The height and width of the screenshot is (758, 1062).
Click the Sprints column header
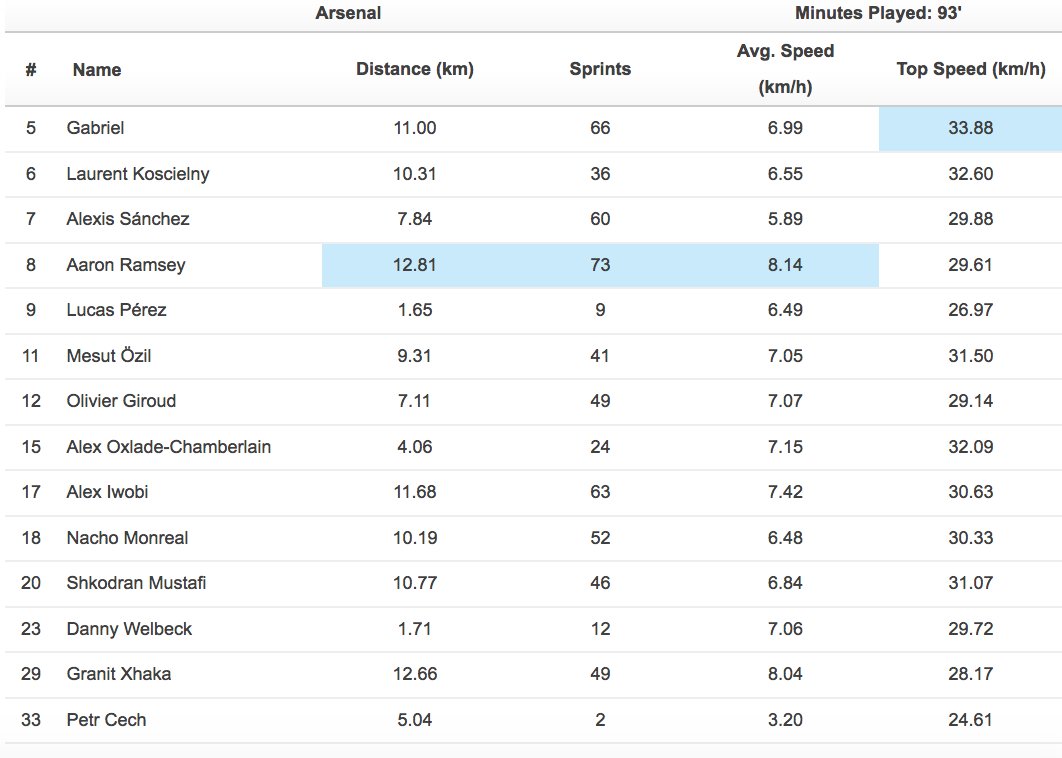point(600,69)
